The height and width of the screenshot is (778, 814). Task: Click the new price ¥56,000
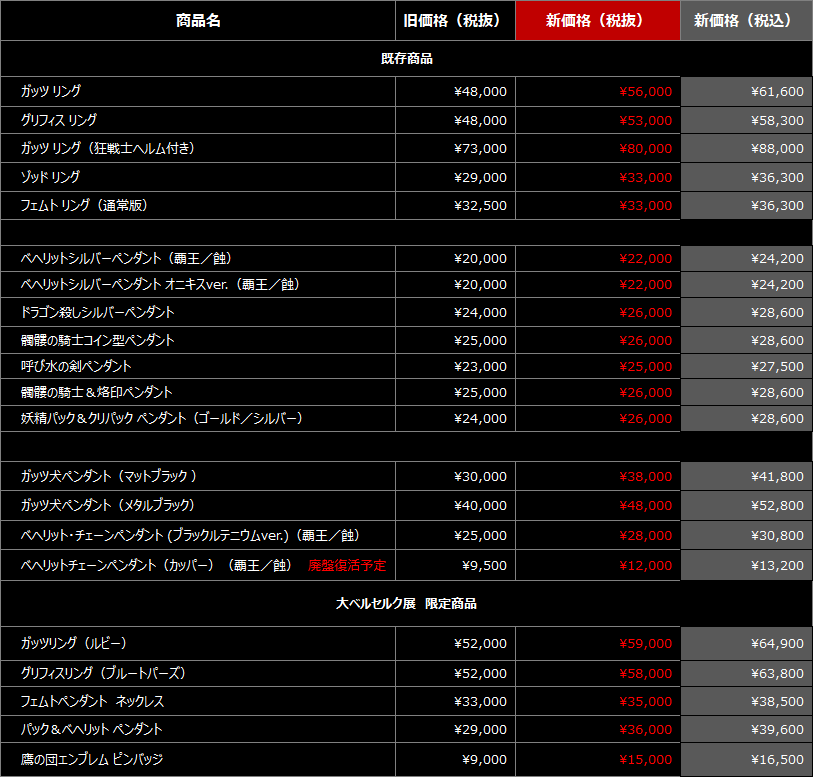(x=645, y=92)
